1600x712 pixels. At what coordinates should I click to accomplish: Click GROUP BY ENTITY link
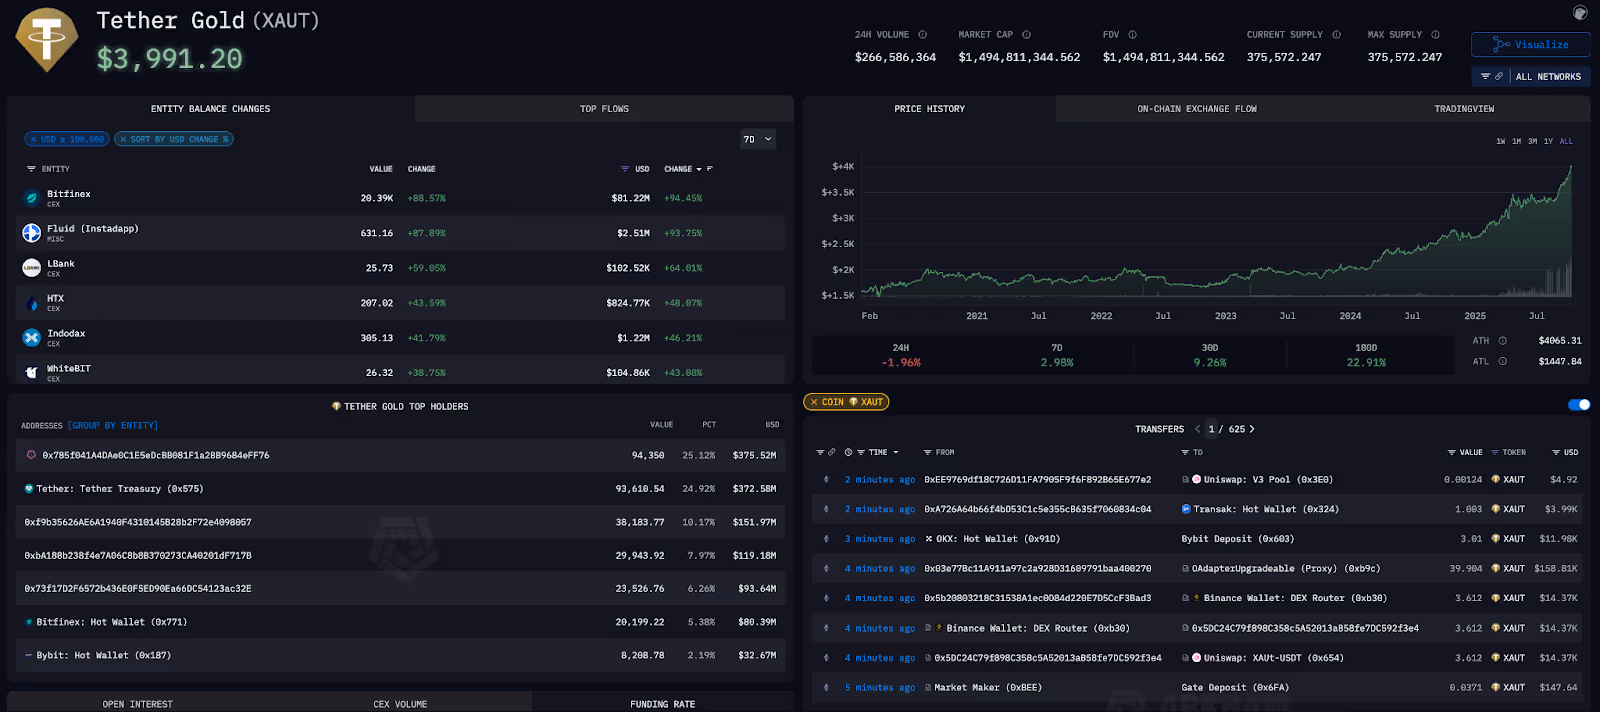(113, 426)
